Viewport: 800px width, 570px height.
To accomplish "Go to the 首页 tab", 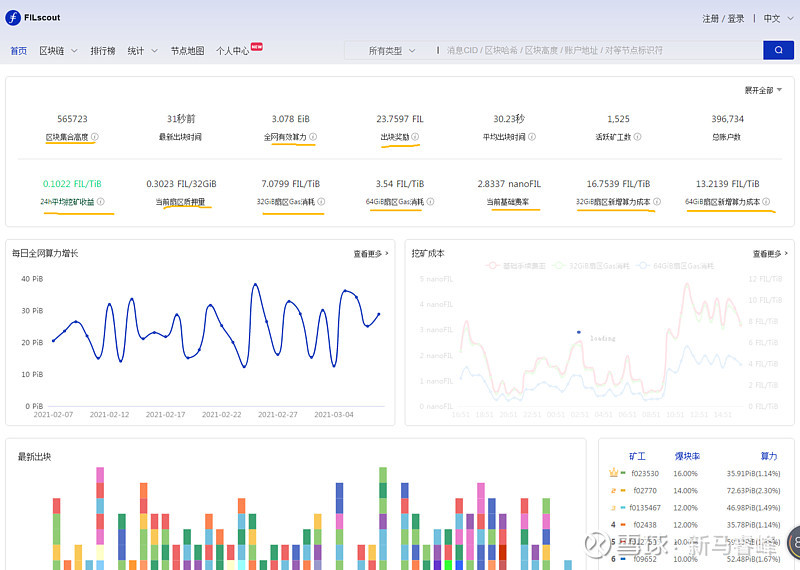I will 18,51.
